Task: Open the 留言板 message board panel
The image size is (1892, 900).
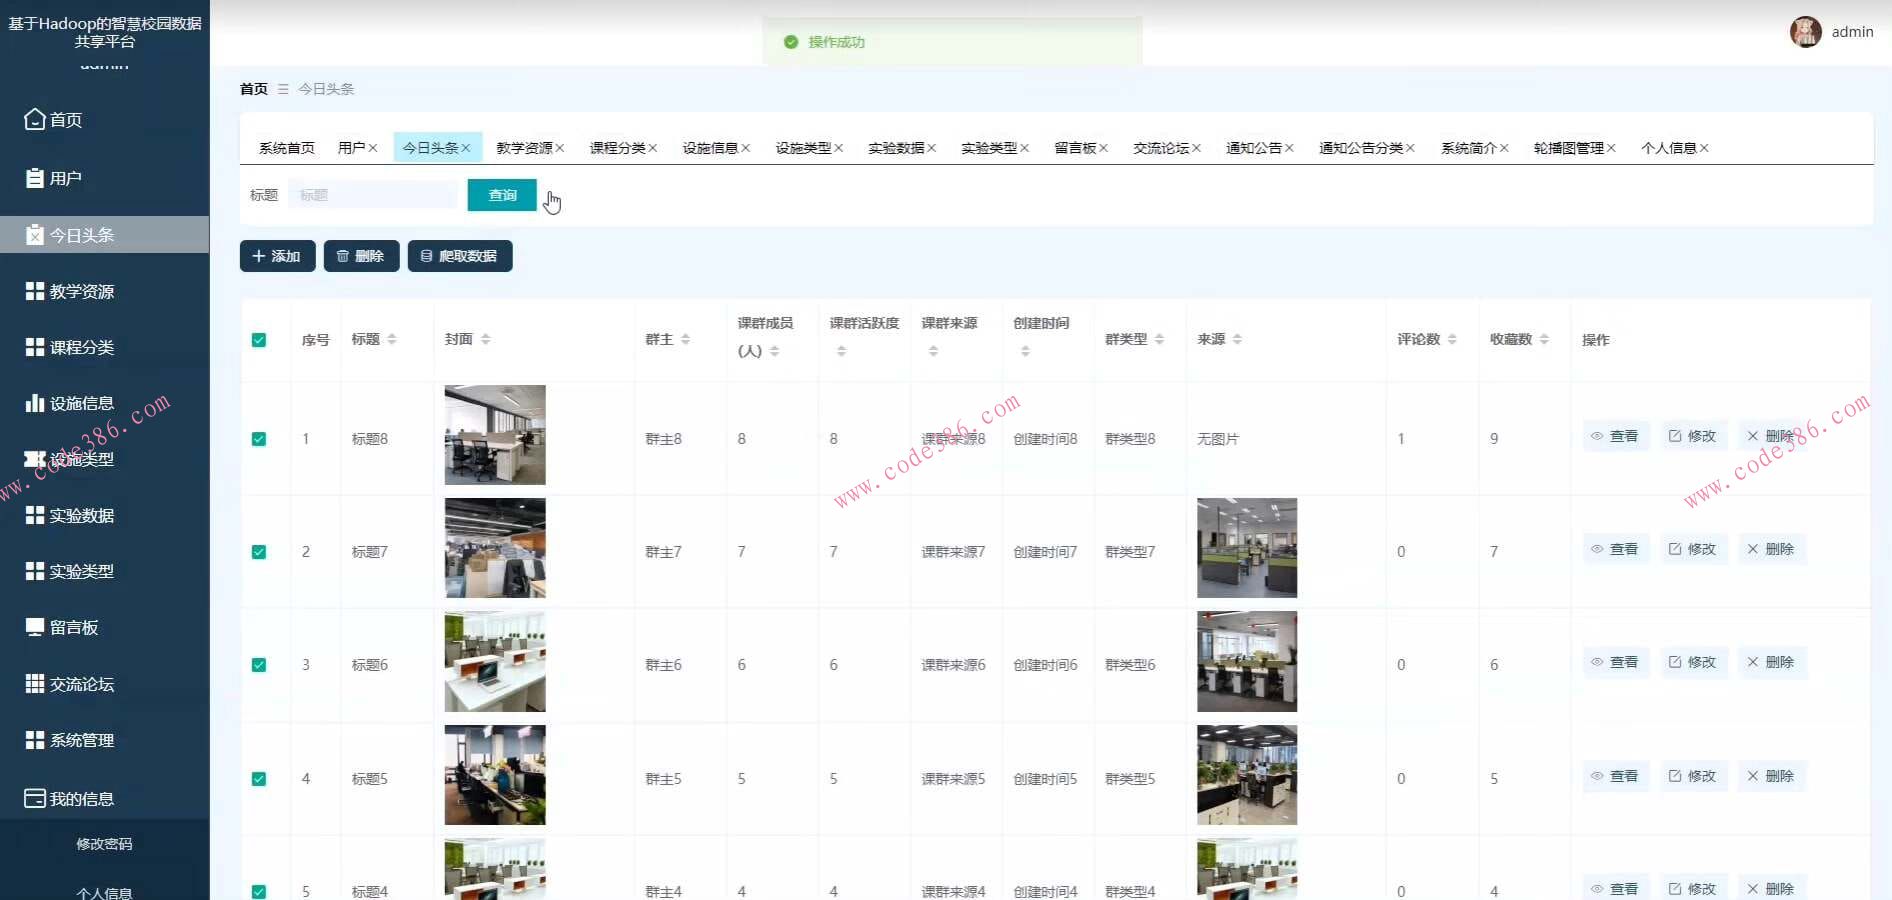Action: coord(75,627)
